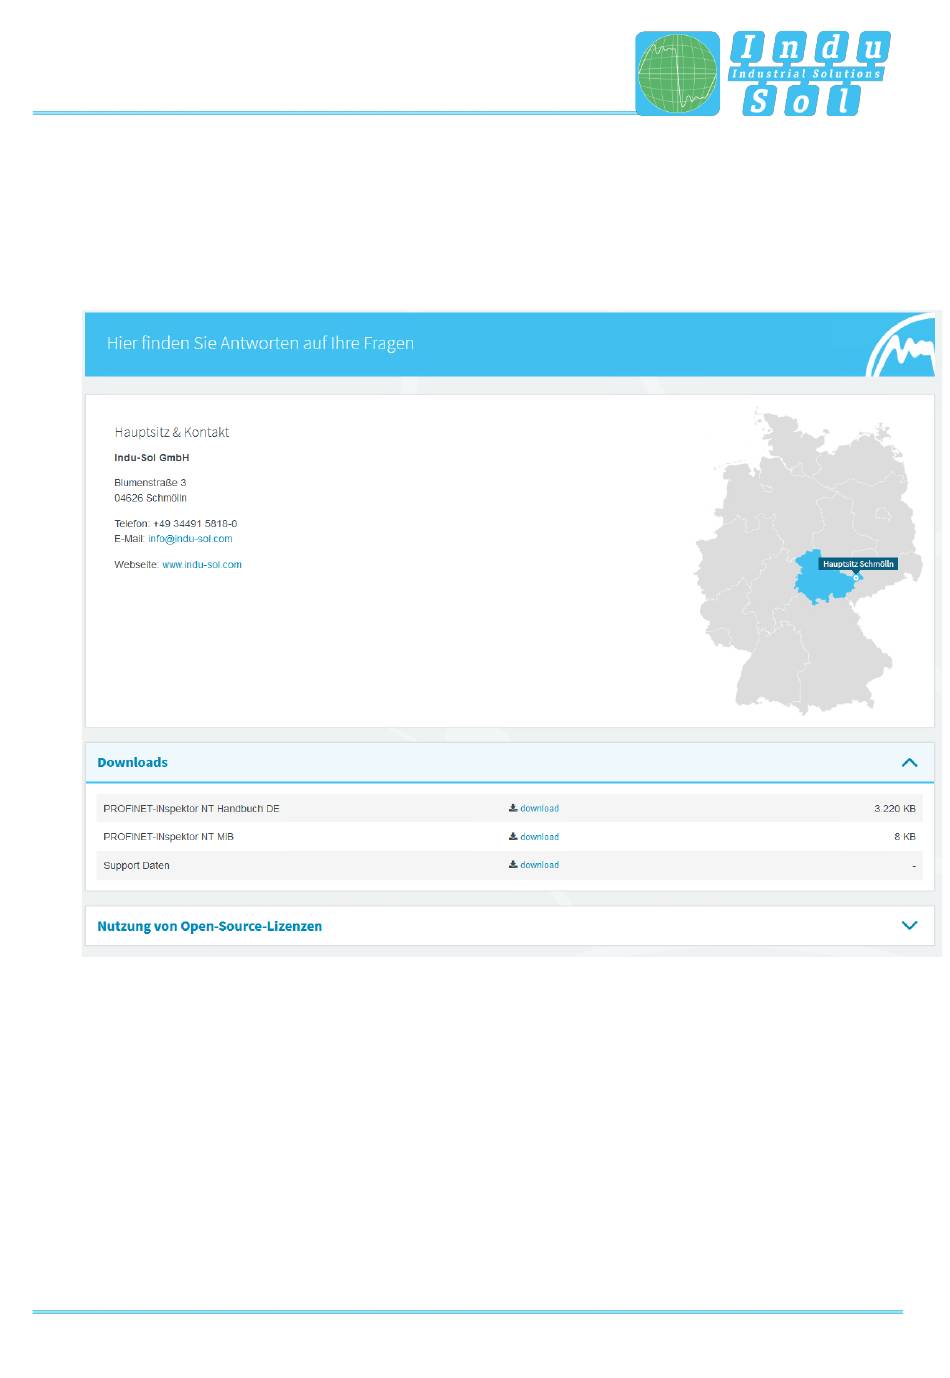Download the PROFINET-INspektor NT MIB file
Image resolution: width=950 pixels, height=1378 pixels.
coord(539,837)
